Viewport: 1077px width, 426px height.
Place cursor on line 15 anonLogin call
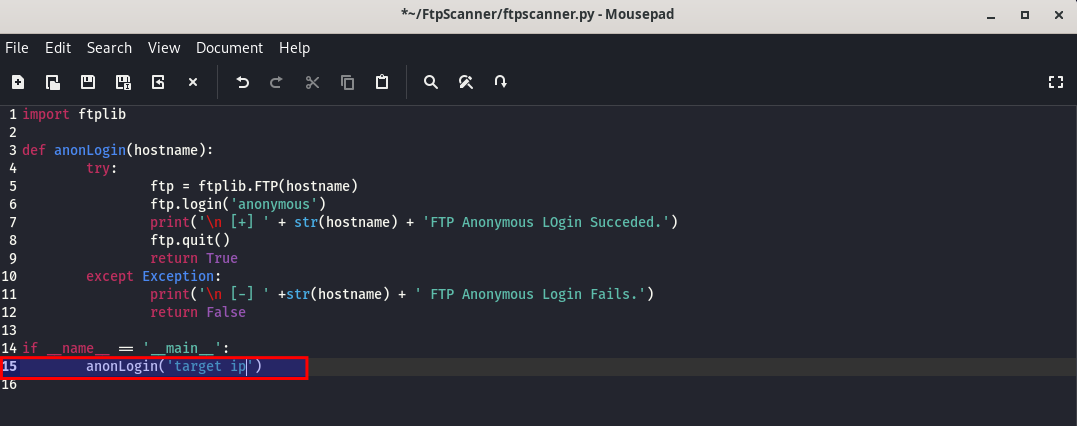[x=174, y=367]
